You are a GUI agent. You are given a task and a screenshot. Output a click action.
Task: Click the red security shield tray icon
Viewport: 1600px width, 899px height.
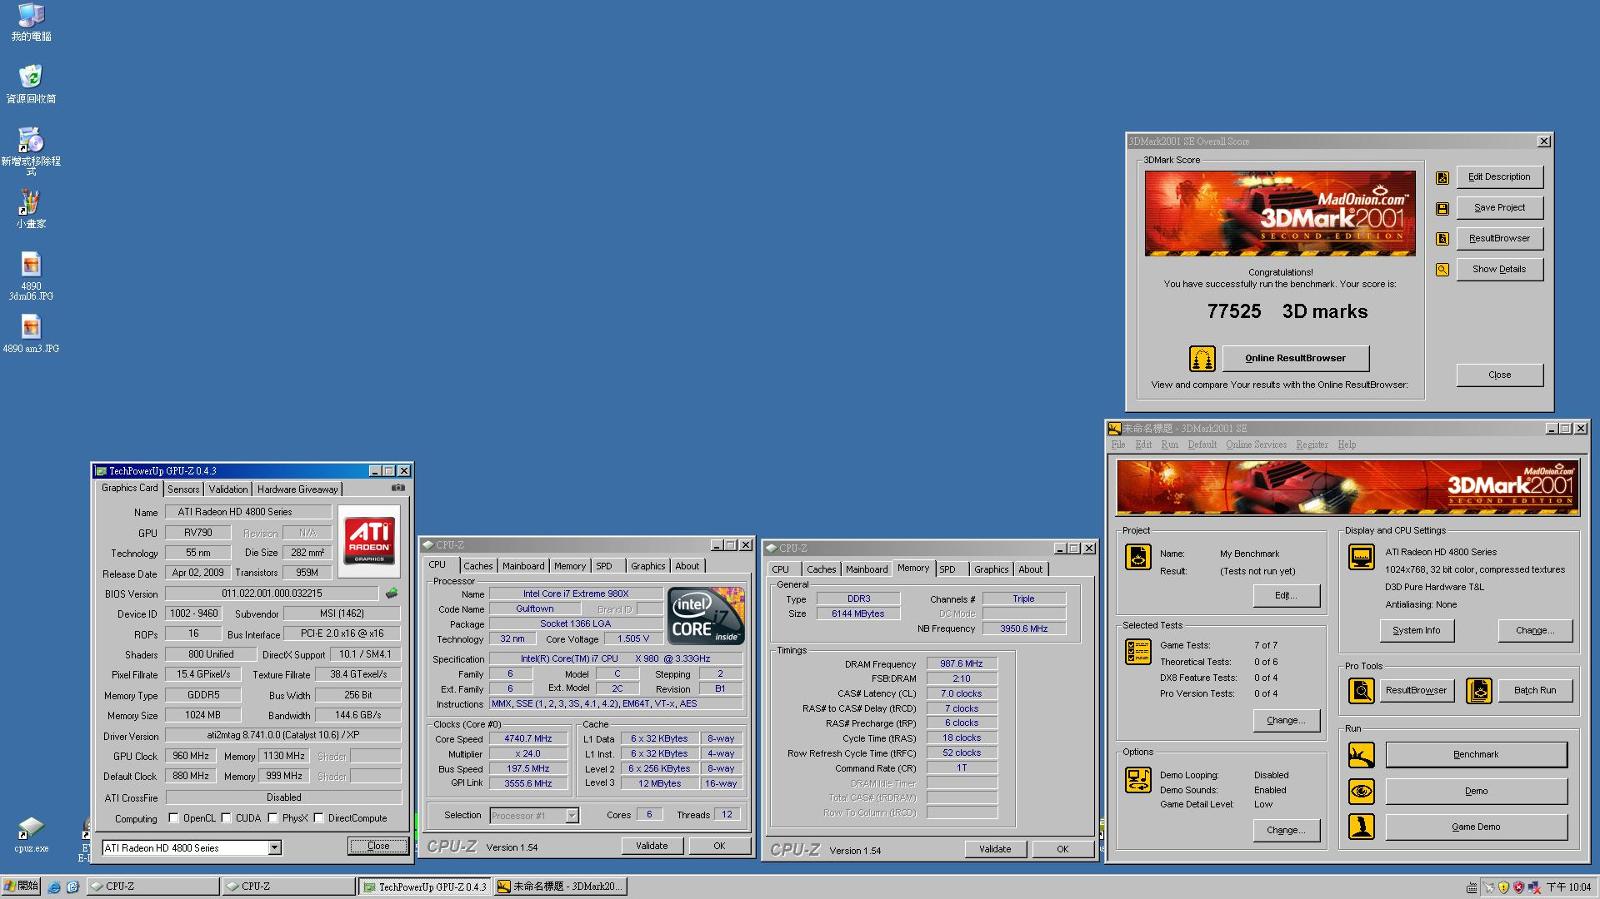[1518, 887]
